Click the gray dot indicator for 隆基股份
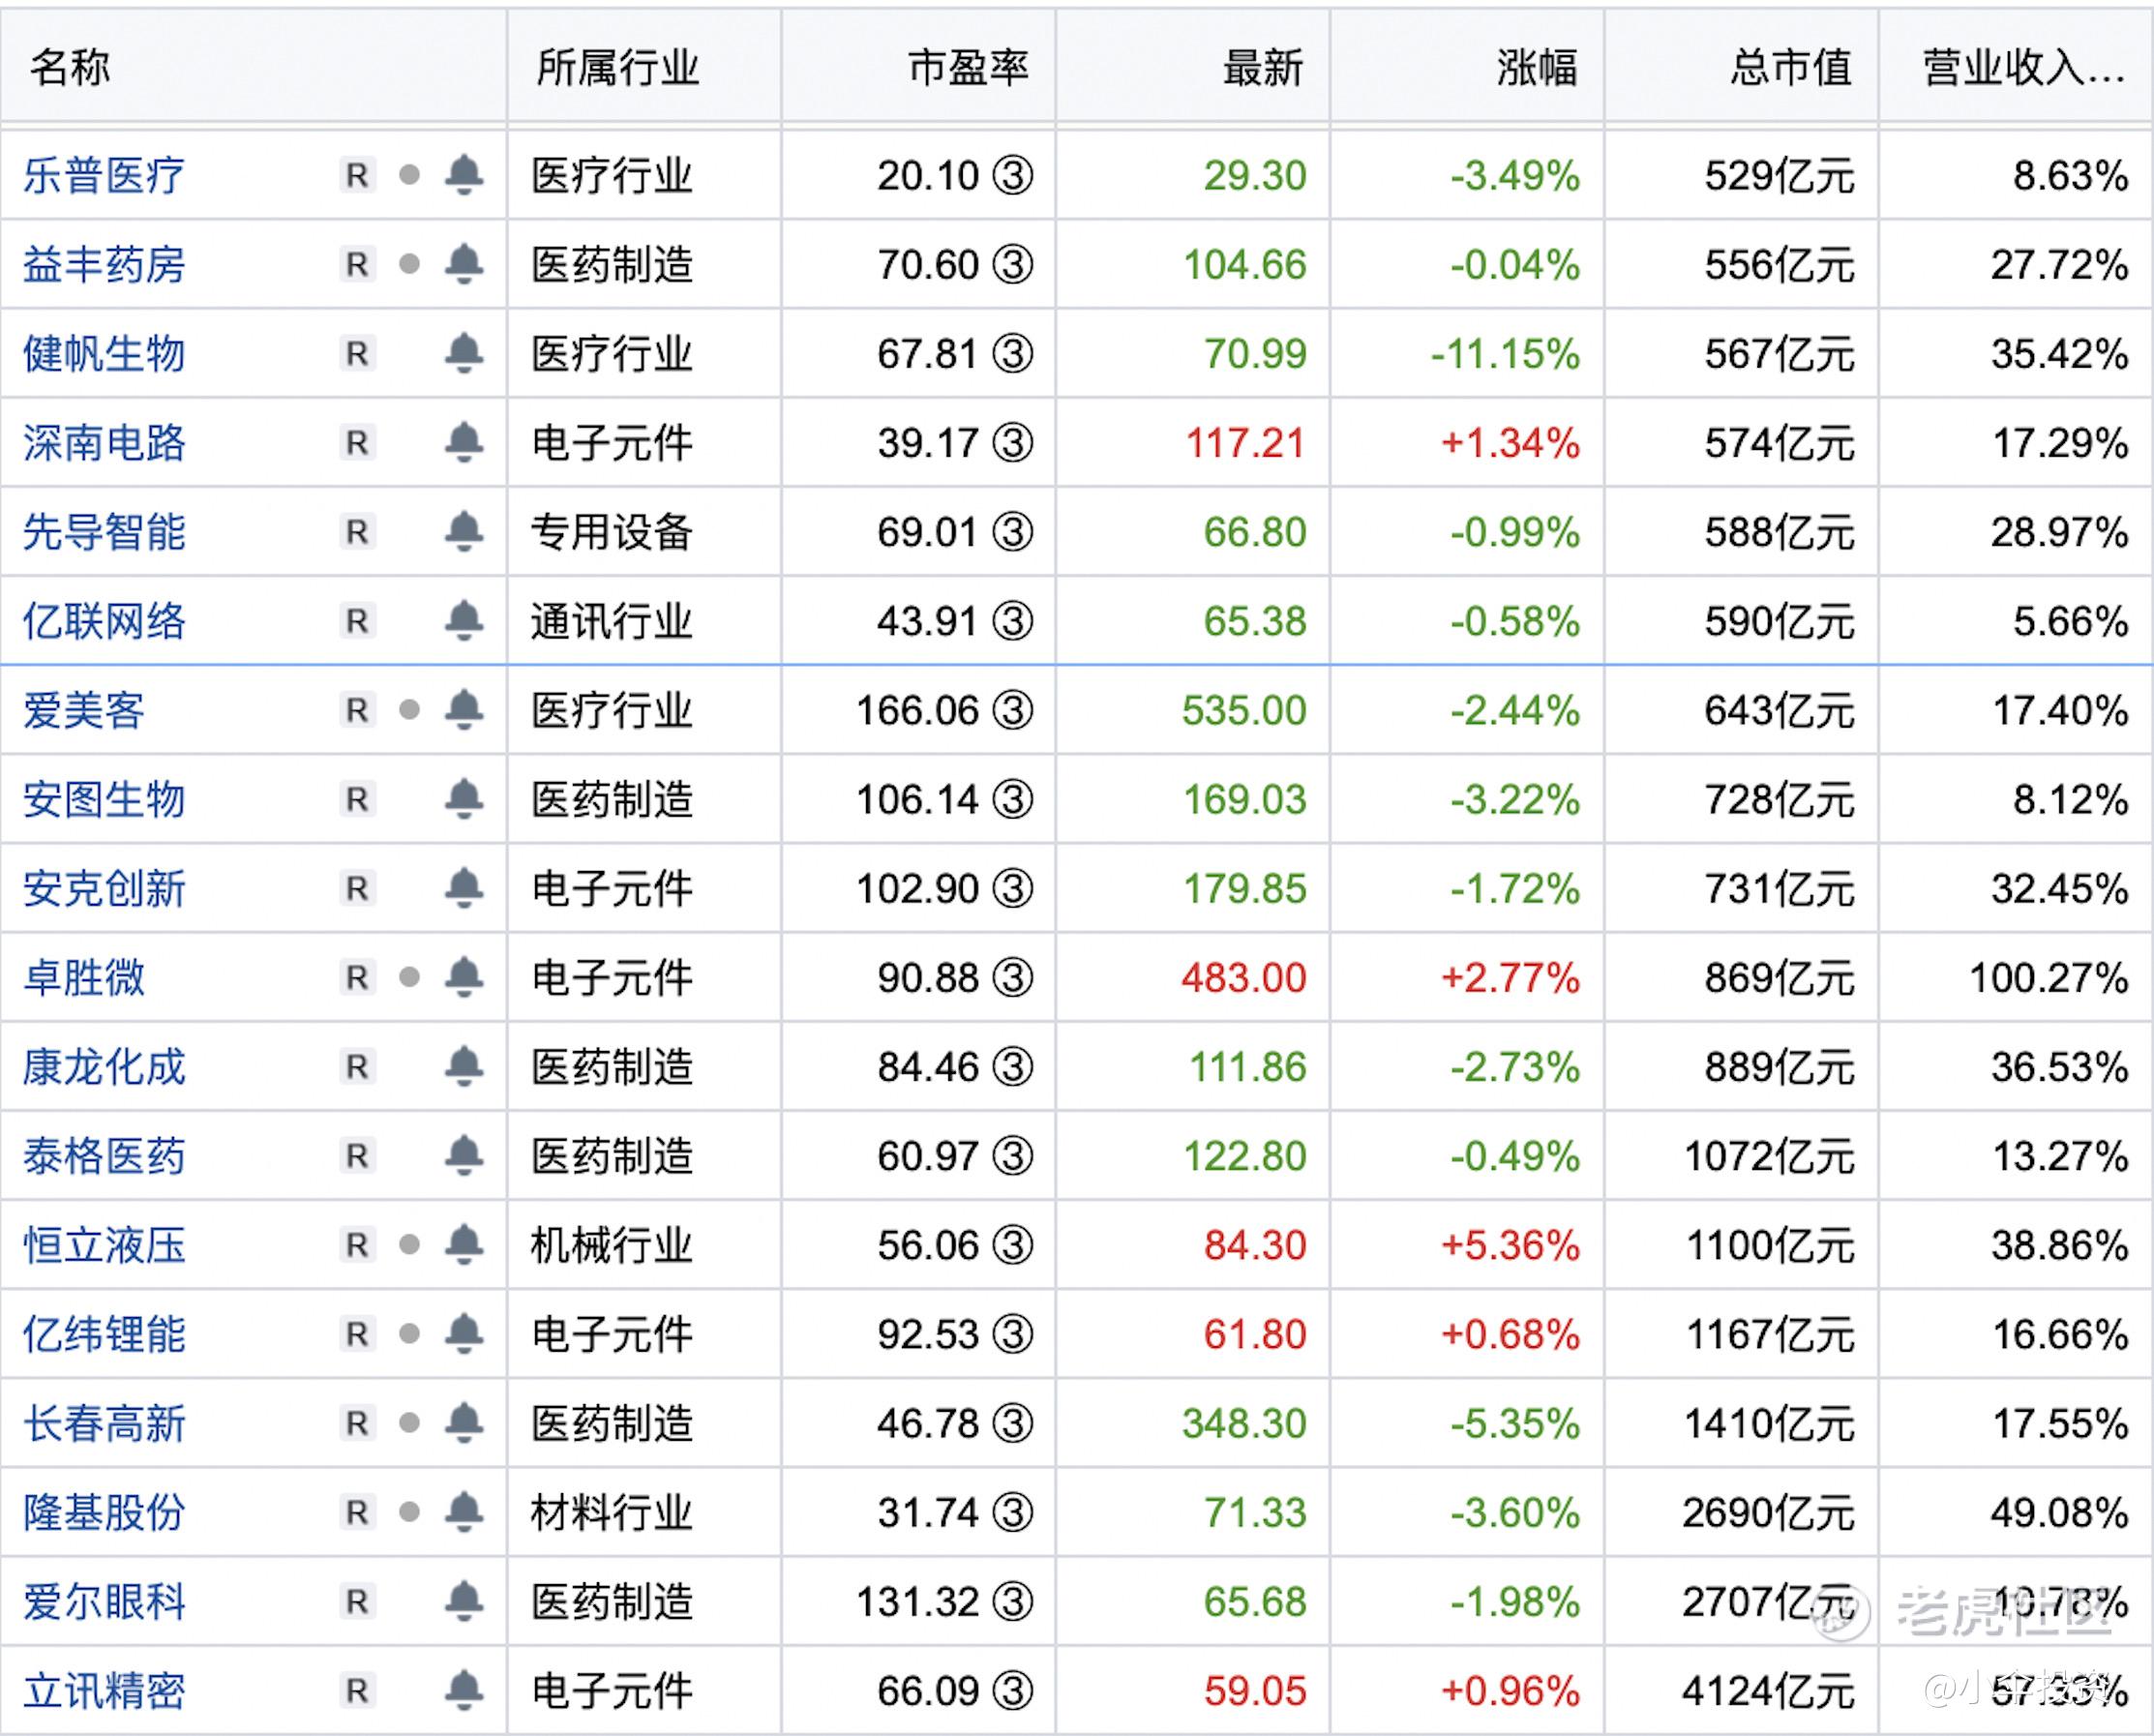Viewport: 2154px width, 1736px height. 409,1511
